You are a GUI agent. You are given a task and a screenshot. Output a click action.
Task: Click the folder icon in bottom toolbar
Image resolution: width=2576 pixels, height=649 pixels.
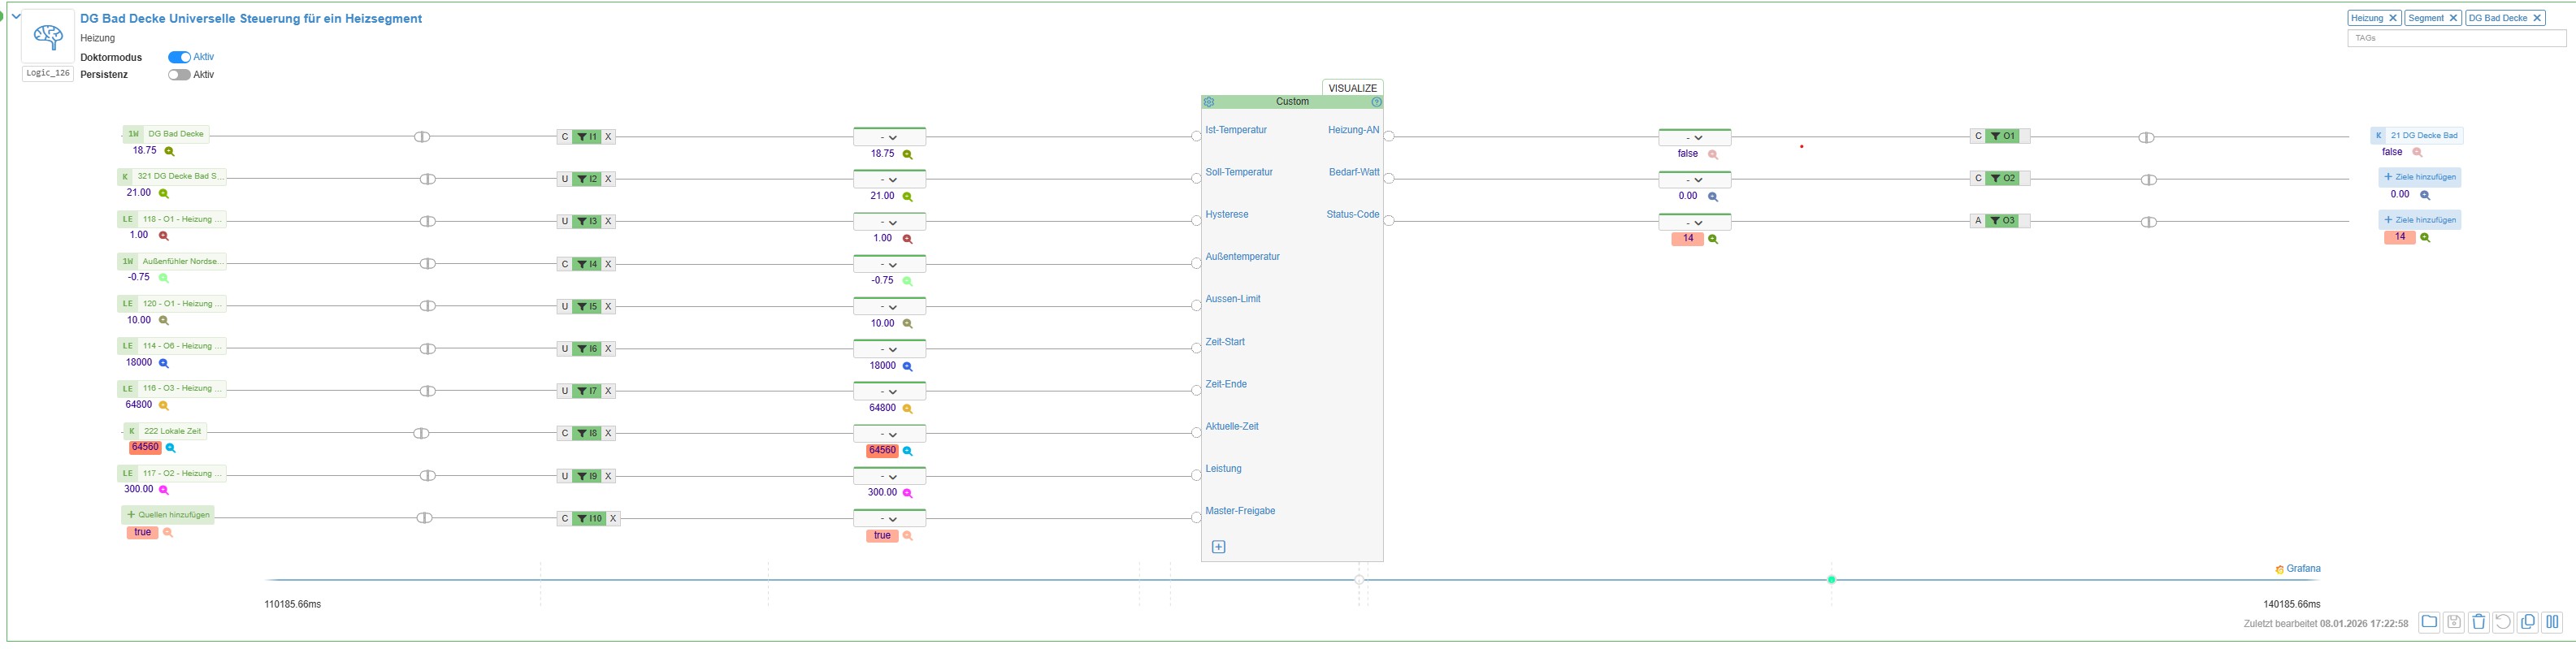coord(2429,622)
